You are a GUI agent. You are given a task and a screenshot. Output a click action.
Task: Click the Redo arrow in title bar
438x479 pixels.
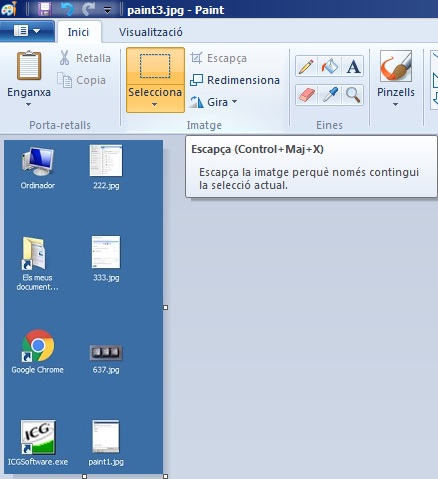click(x=88, y=9)
